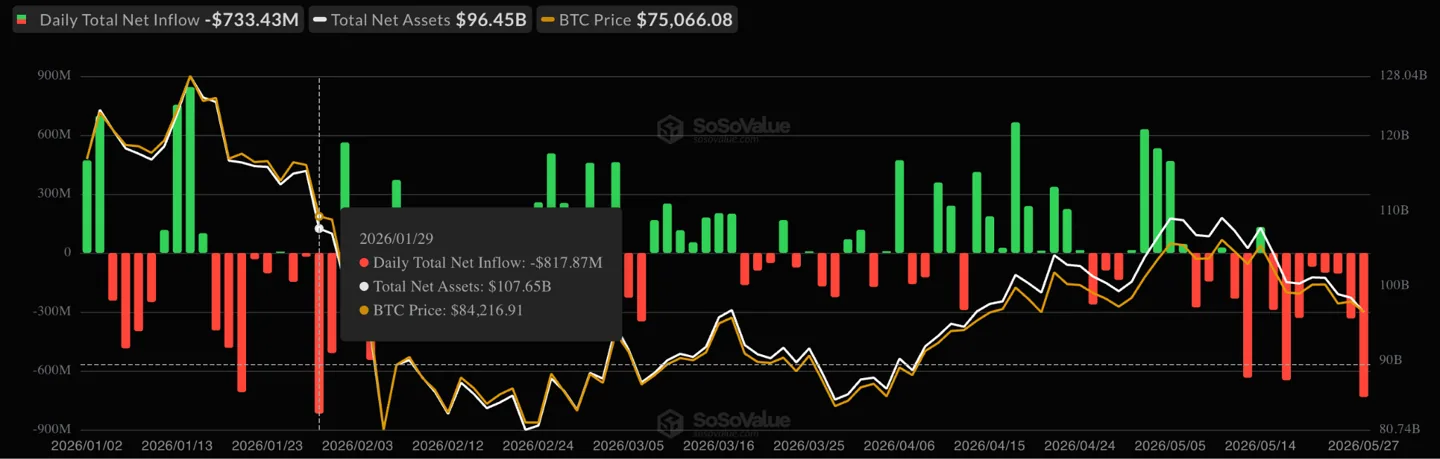Click the 128.04B right axis label
This screenshot has height=459, width=1440.
[x=1401, y=76]
